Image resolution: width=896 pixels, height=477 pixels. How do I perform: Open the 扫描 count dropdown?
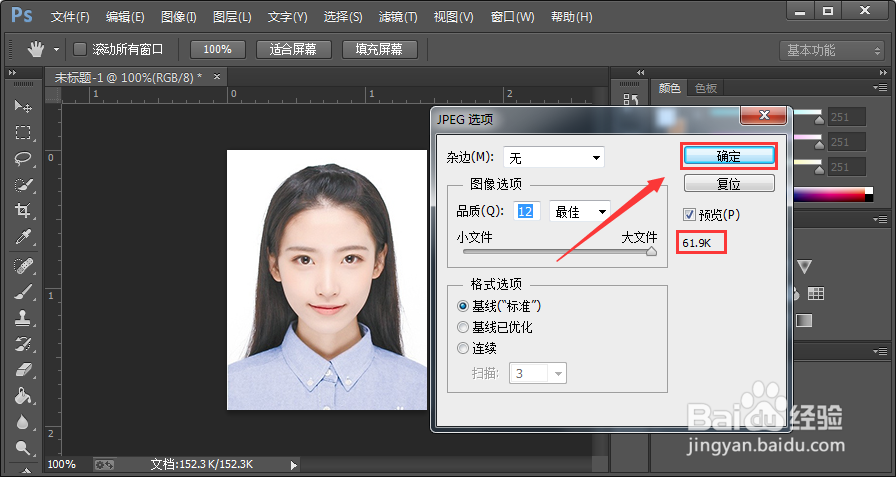[x=538, y=374]
